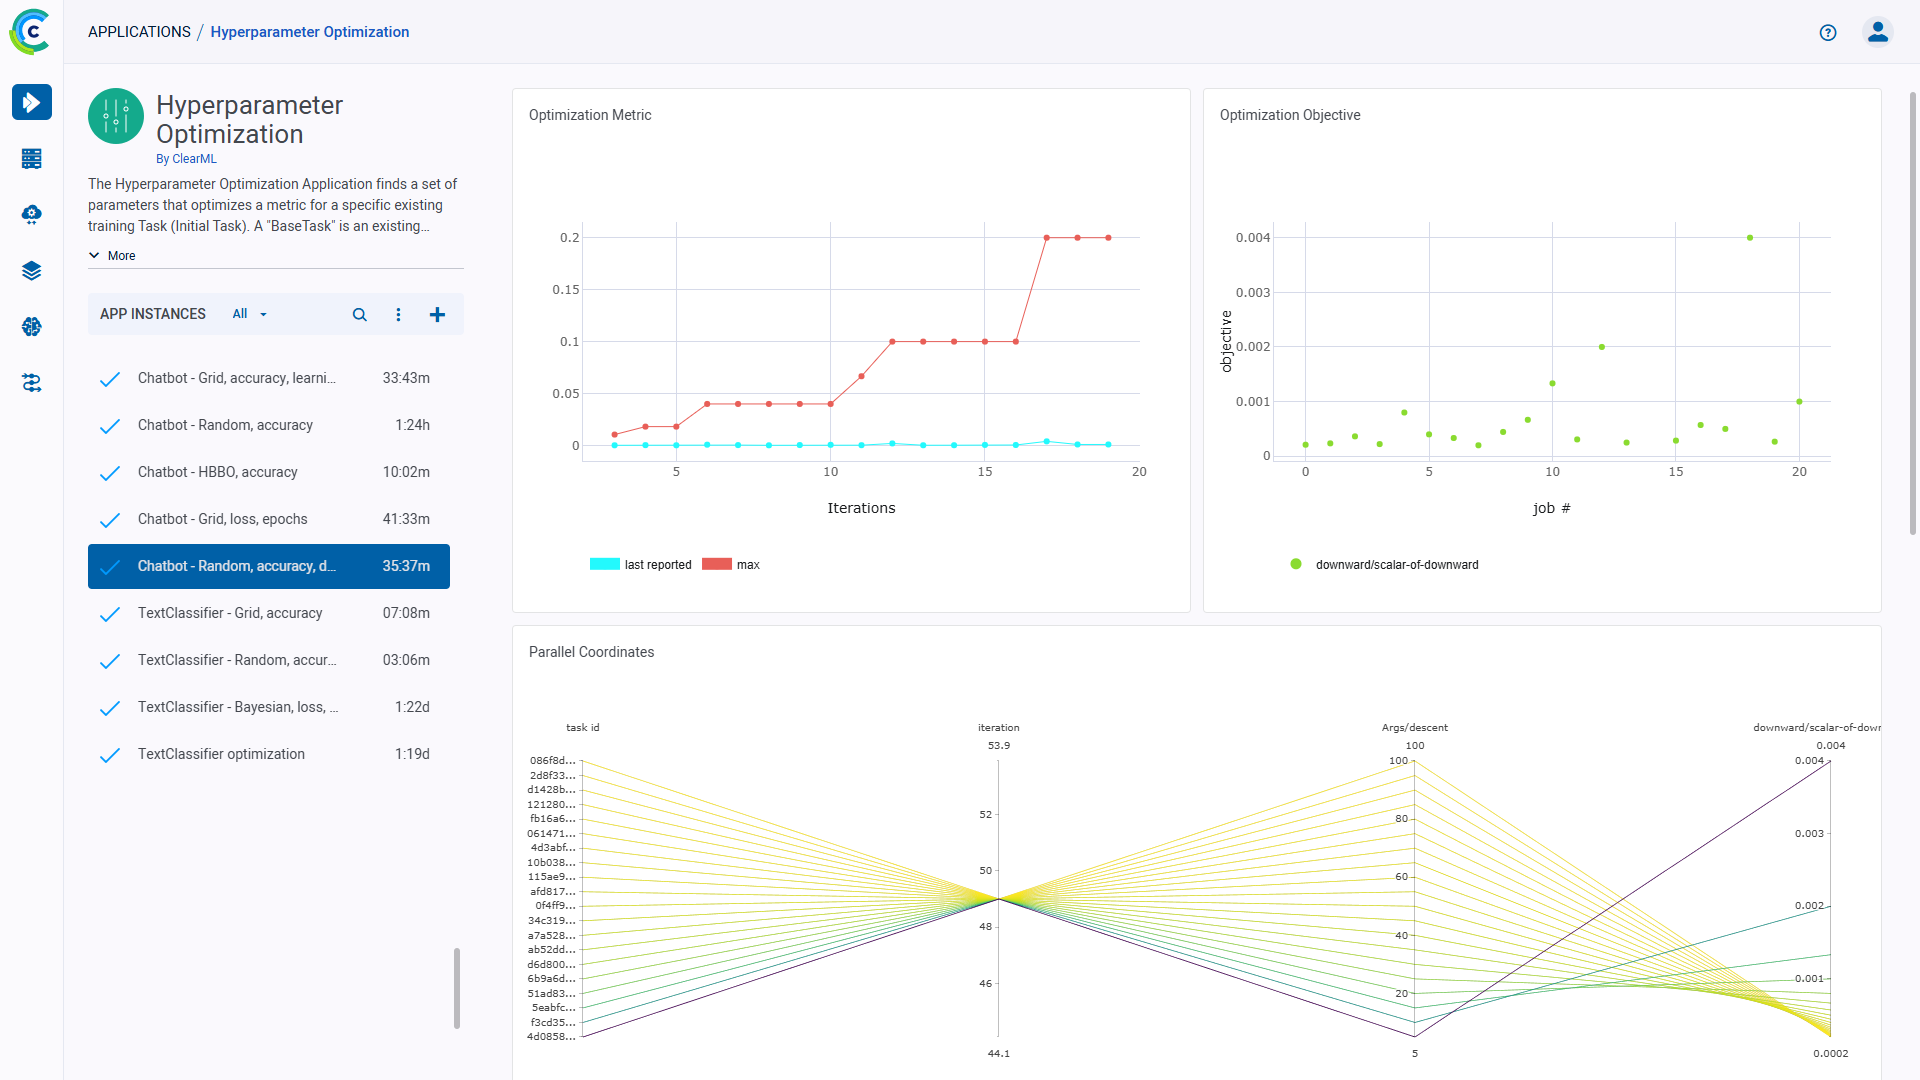Toggle the max series legend swatch
Screen dimensions: 1920x1080
(717, 564)
